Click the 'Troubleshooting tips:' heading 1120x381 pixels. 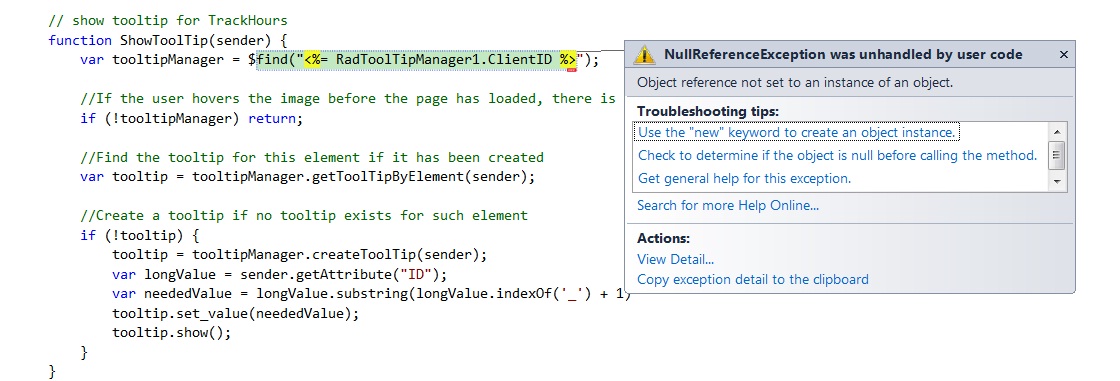pos(708,112)
